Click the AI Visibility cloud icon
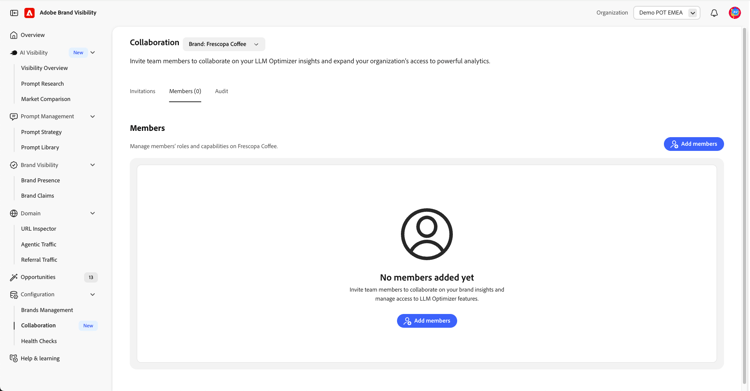 tap(13, 53)
